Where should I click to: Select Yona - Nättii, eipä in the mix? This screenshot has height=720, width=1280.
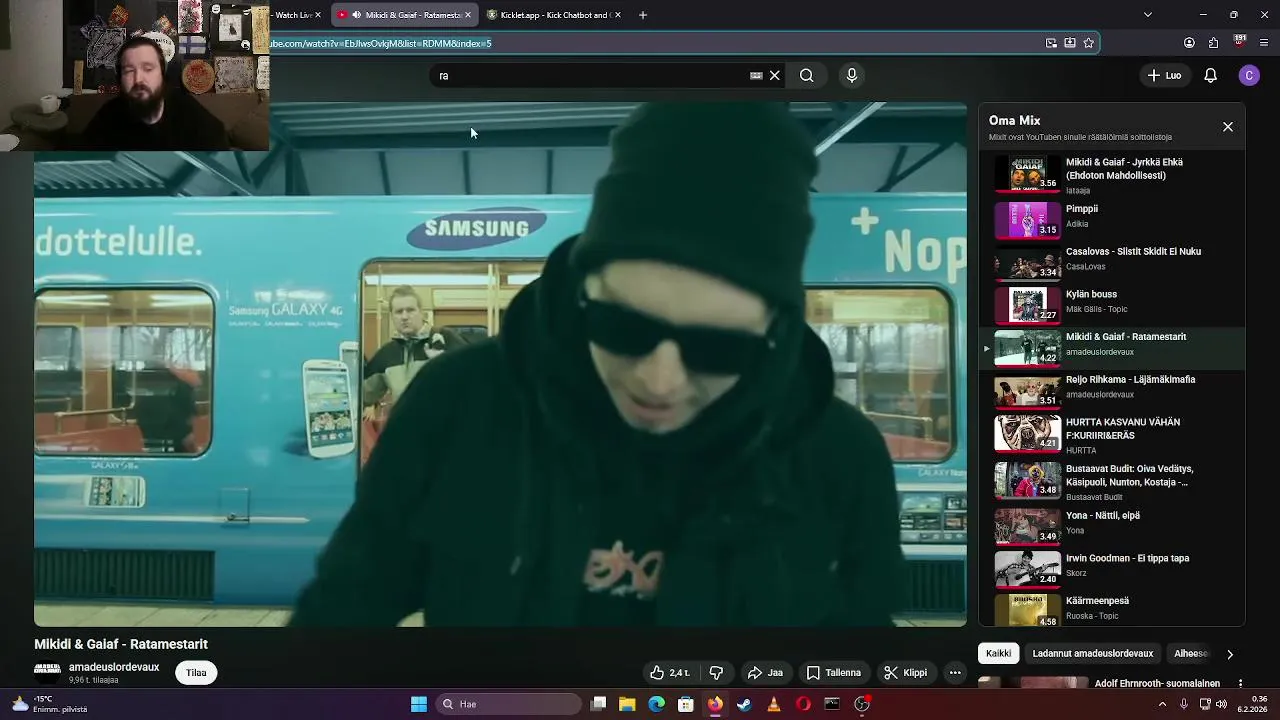click(1112, 525)
